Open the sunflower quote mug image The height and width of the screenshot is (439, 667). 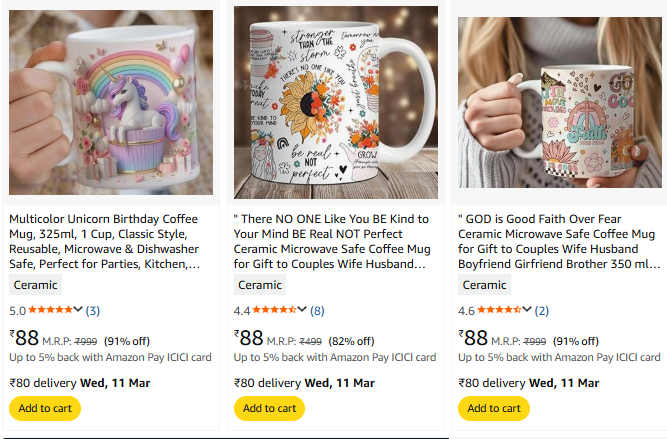tap(335, 103)
